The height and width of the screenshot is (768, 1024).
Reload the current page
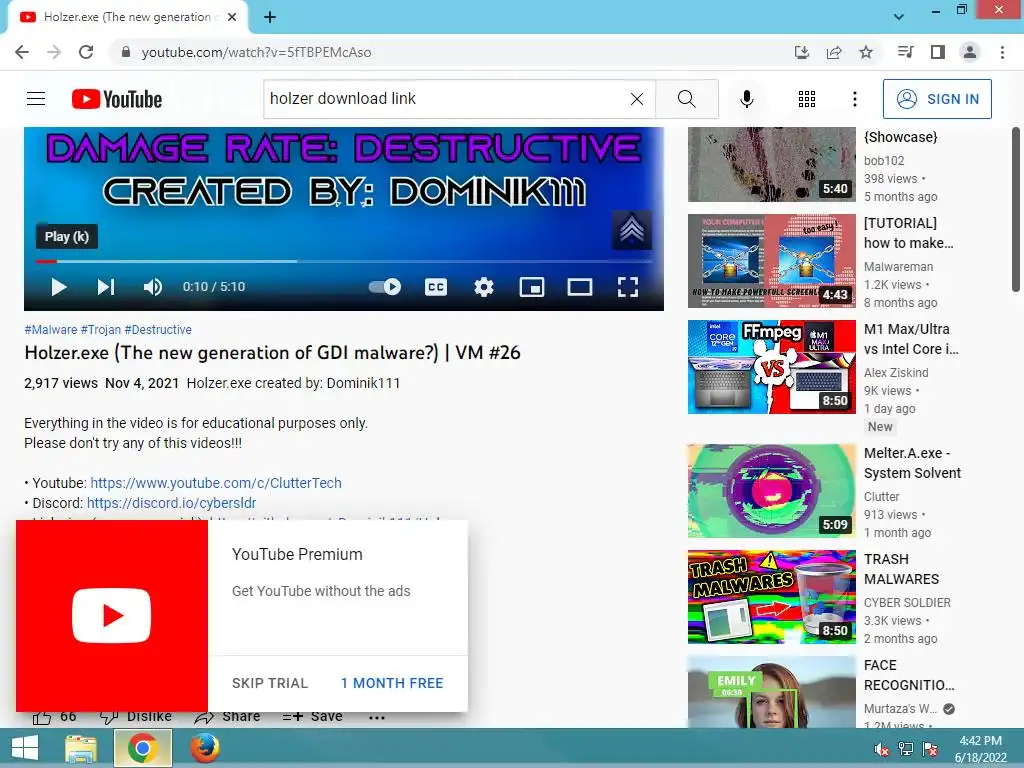(x=86, y=52)
